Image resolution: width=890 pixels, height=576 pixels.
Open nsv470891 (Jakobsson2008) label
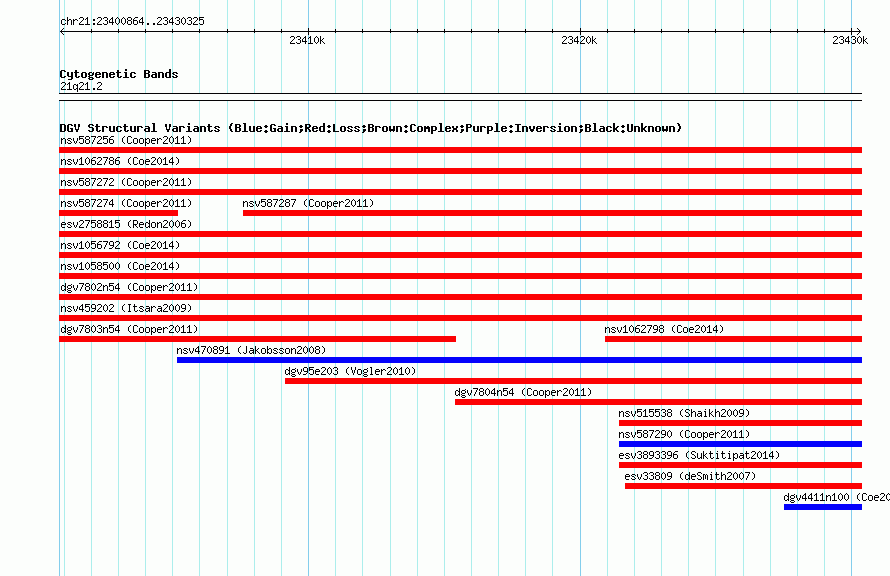251,350
